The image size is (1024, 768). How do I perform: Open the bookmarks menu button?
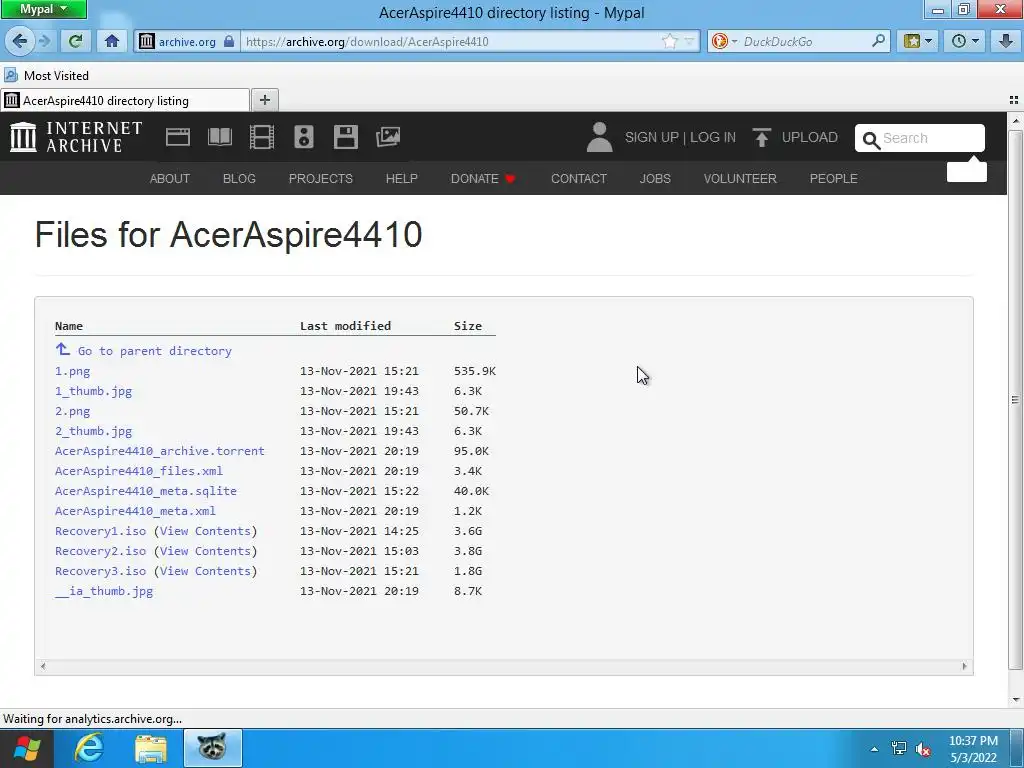[x=918, y=41]
